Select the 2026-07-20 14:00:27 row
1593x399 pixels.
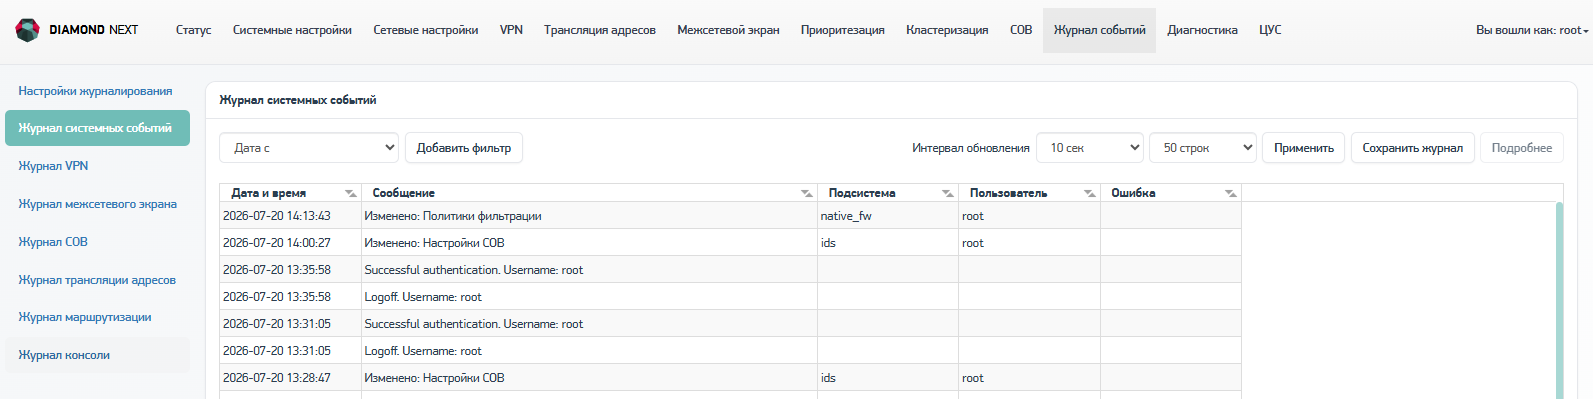point(730,243)
